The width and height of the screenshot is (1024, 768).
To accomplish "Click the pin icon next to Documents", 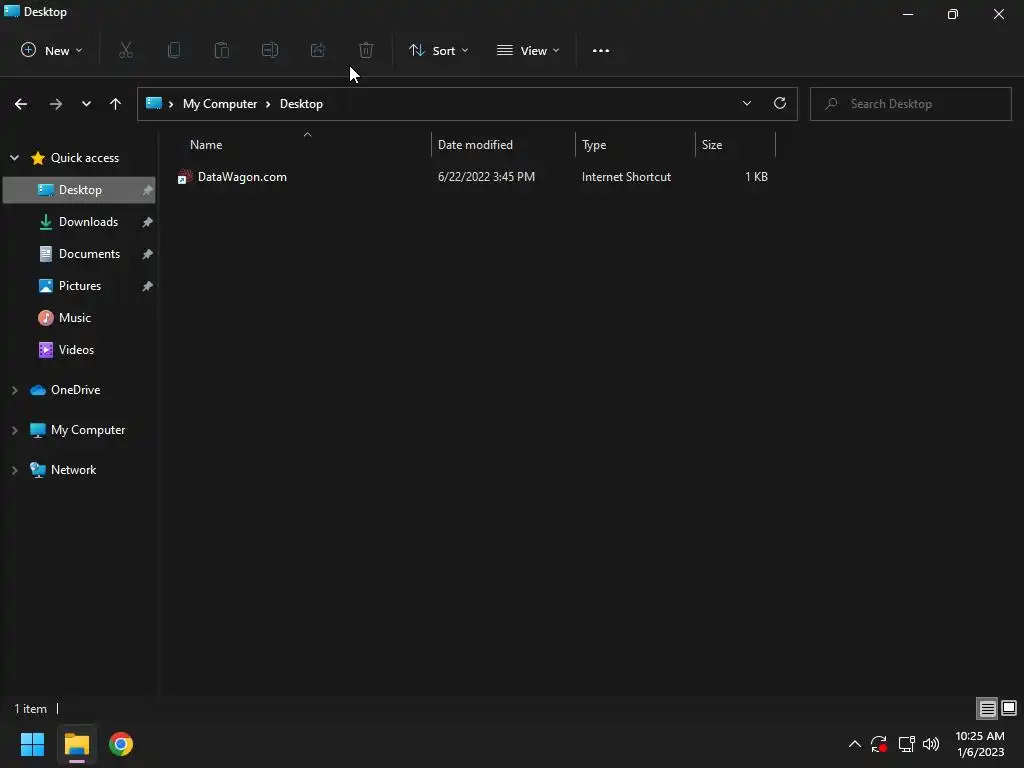I will 148,254.
